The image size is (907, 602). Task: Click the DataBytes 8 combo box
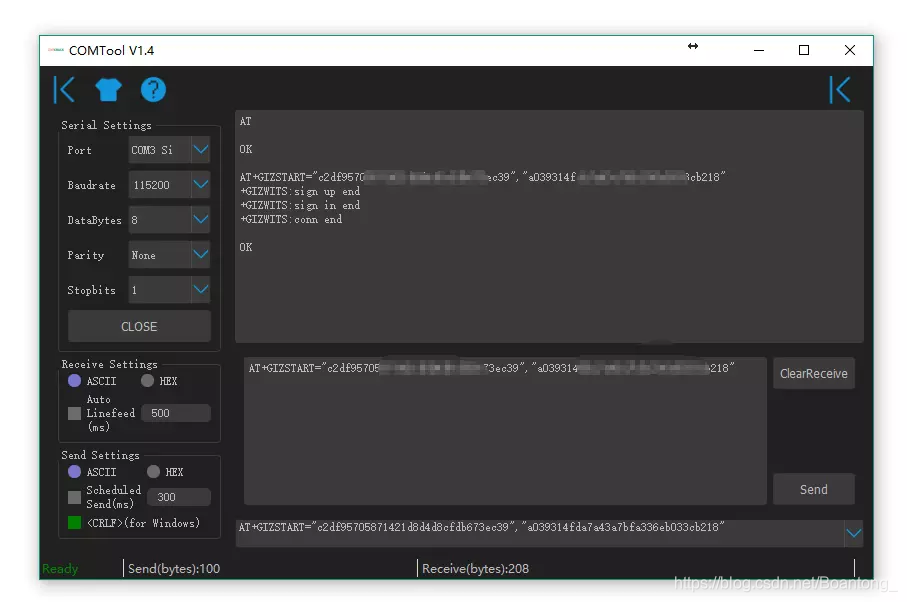coord(169,220)
